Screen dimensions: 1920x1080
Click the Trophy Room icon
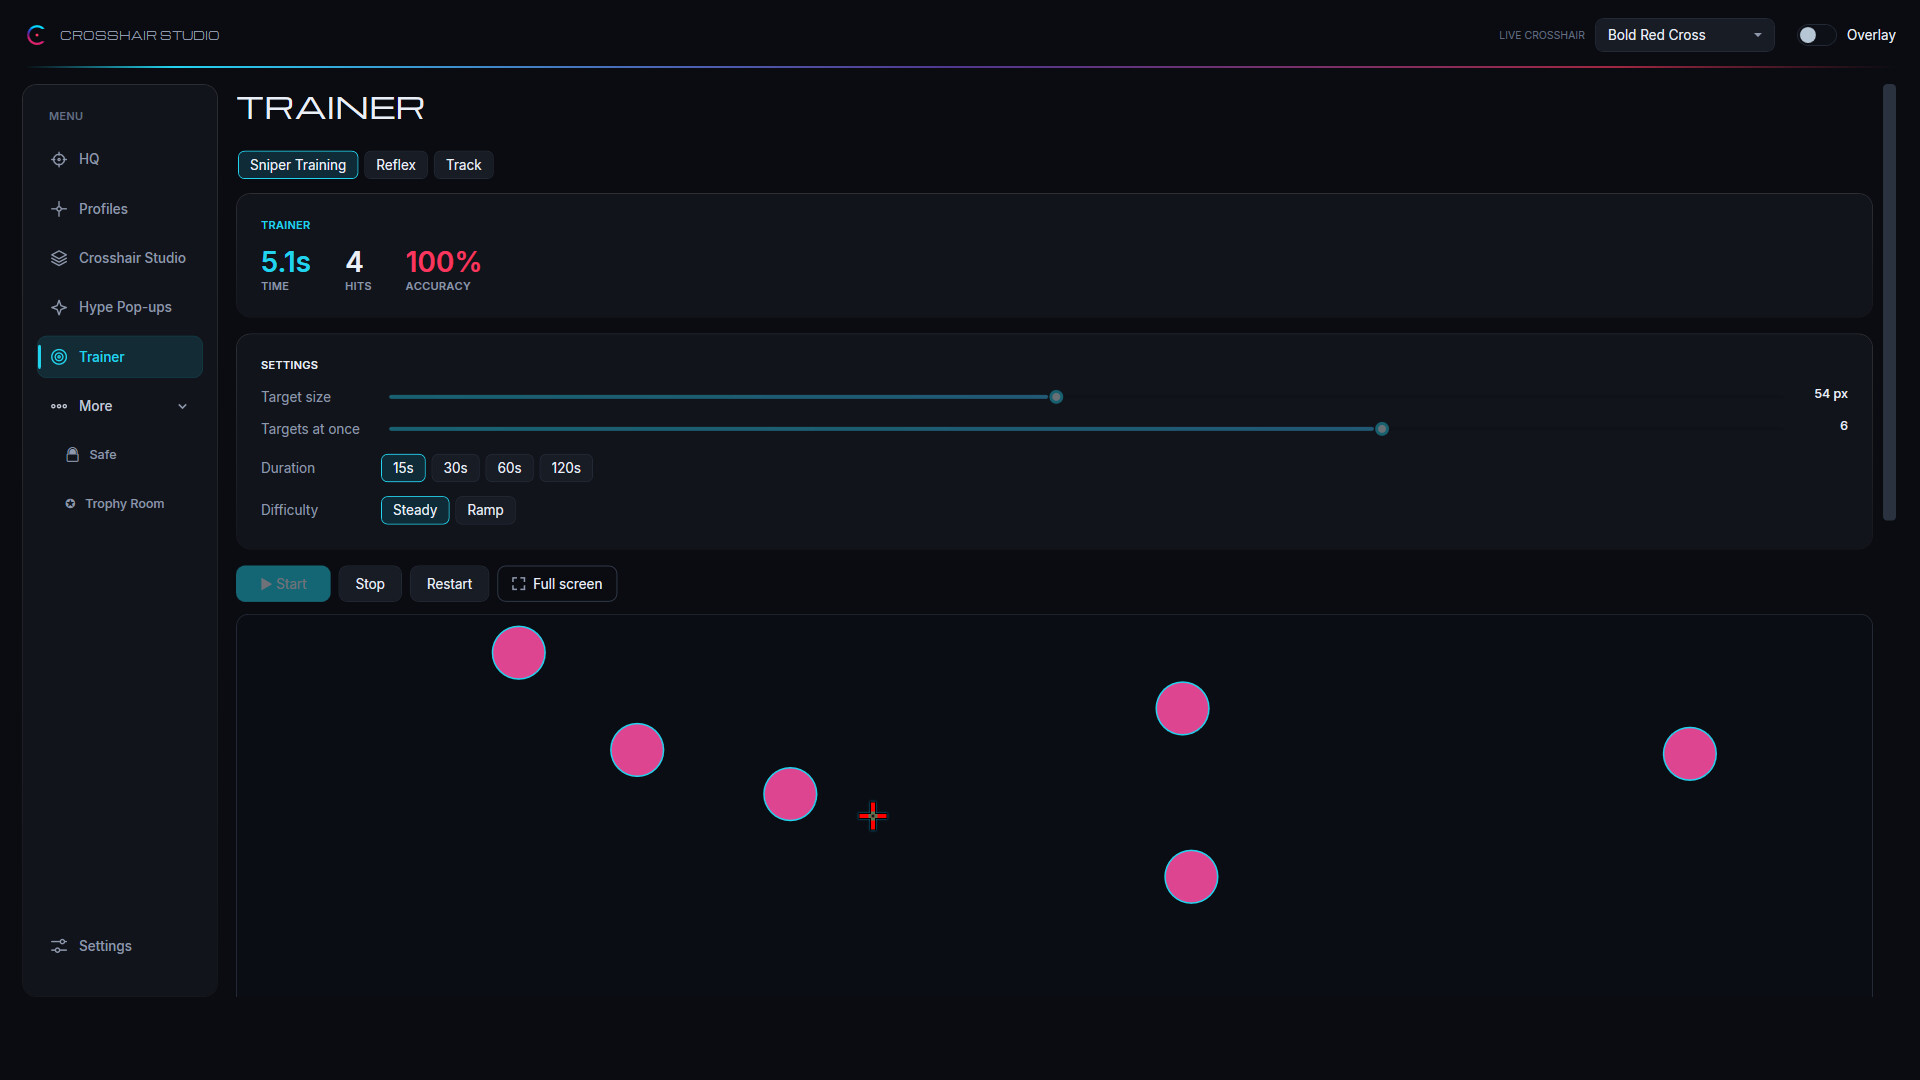click(x=70, y=504)
